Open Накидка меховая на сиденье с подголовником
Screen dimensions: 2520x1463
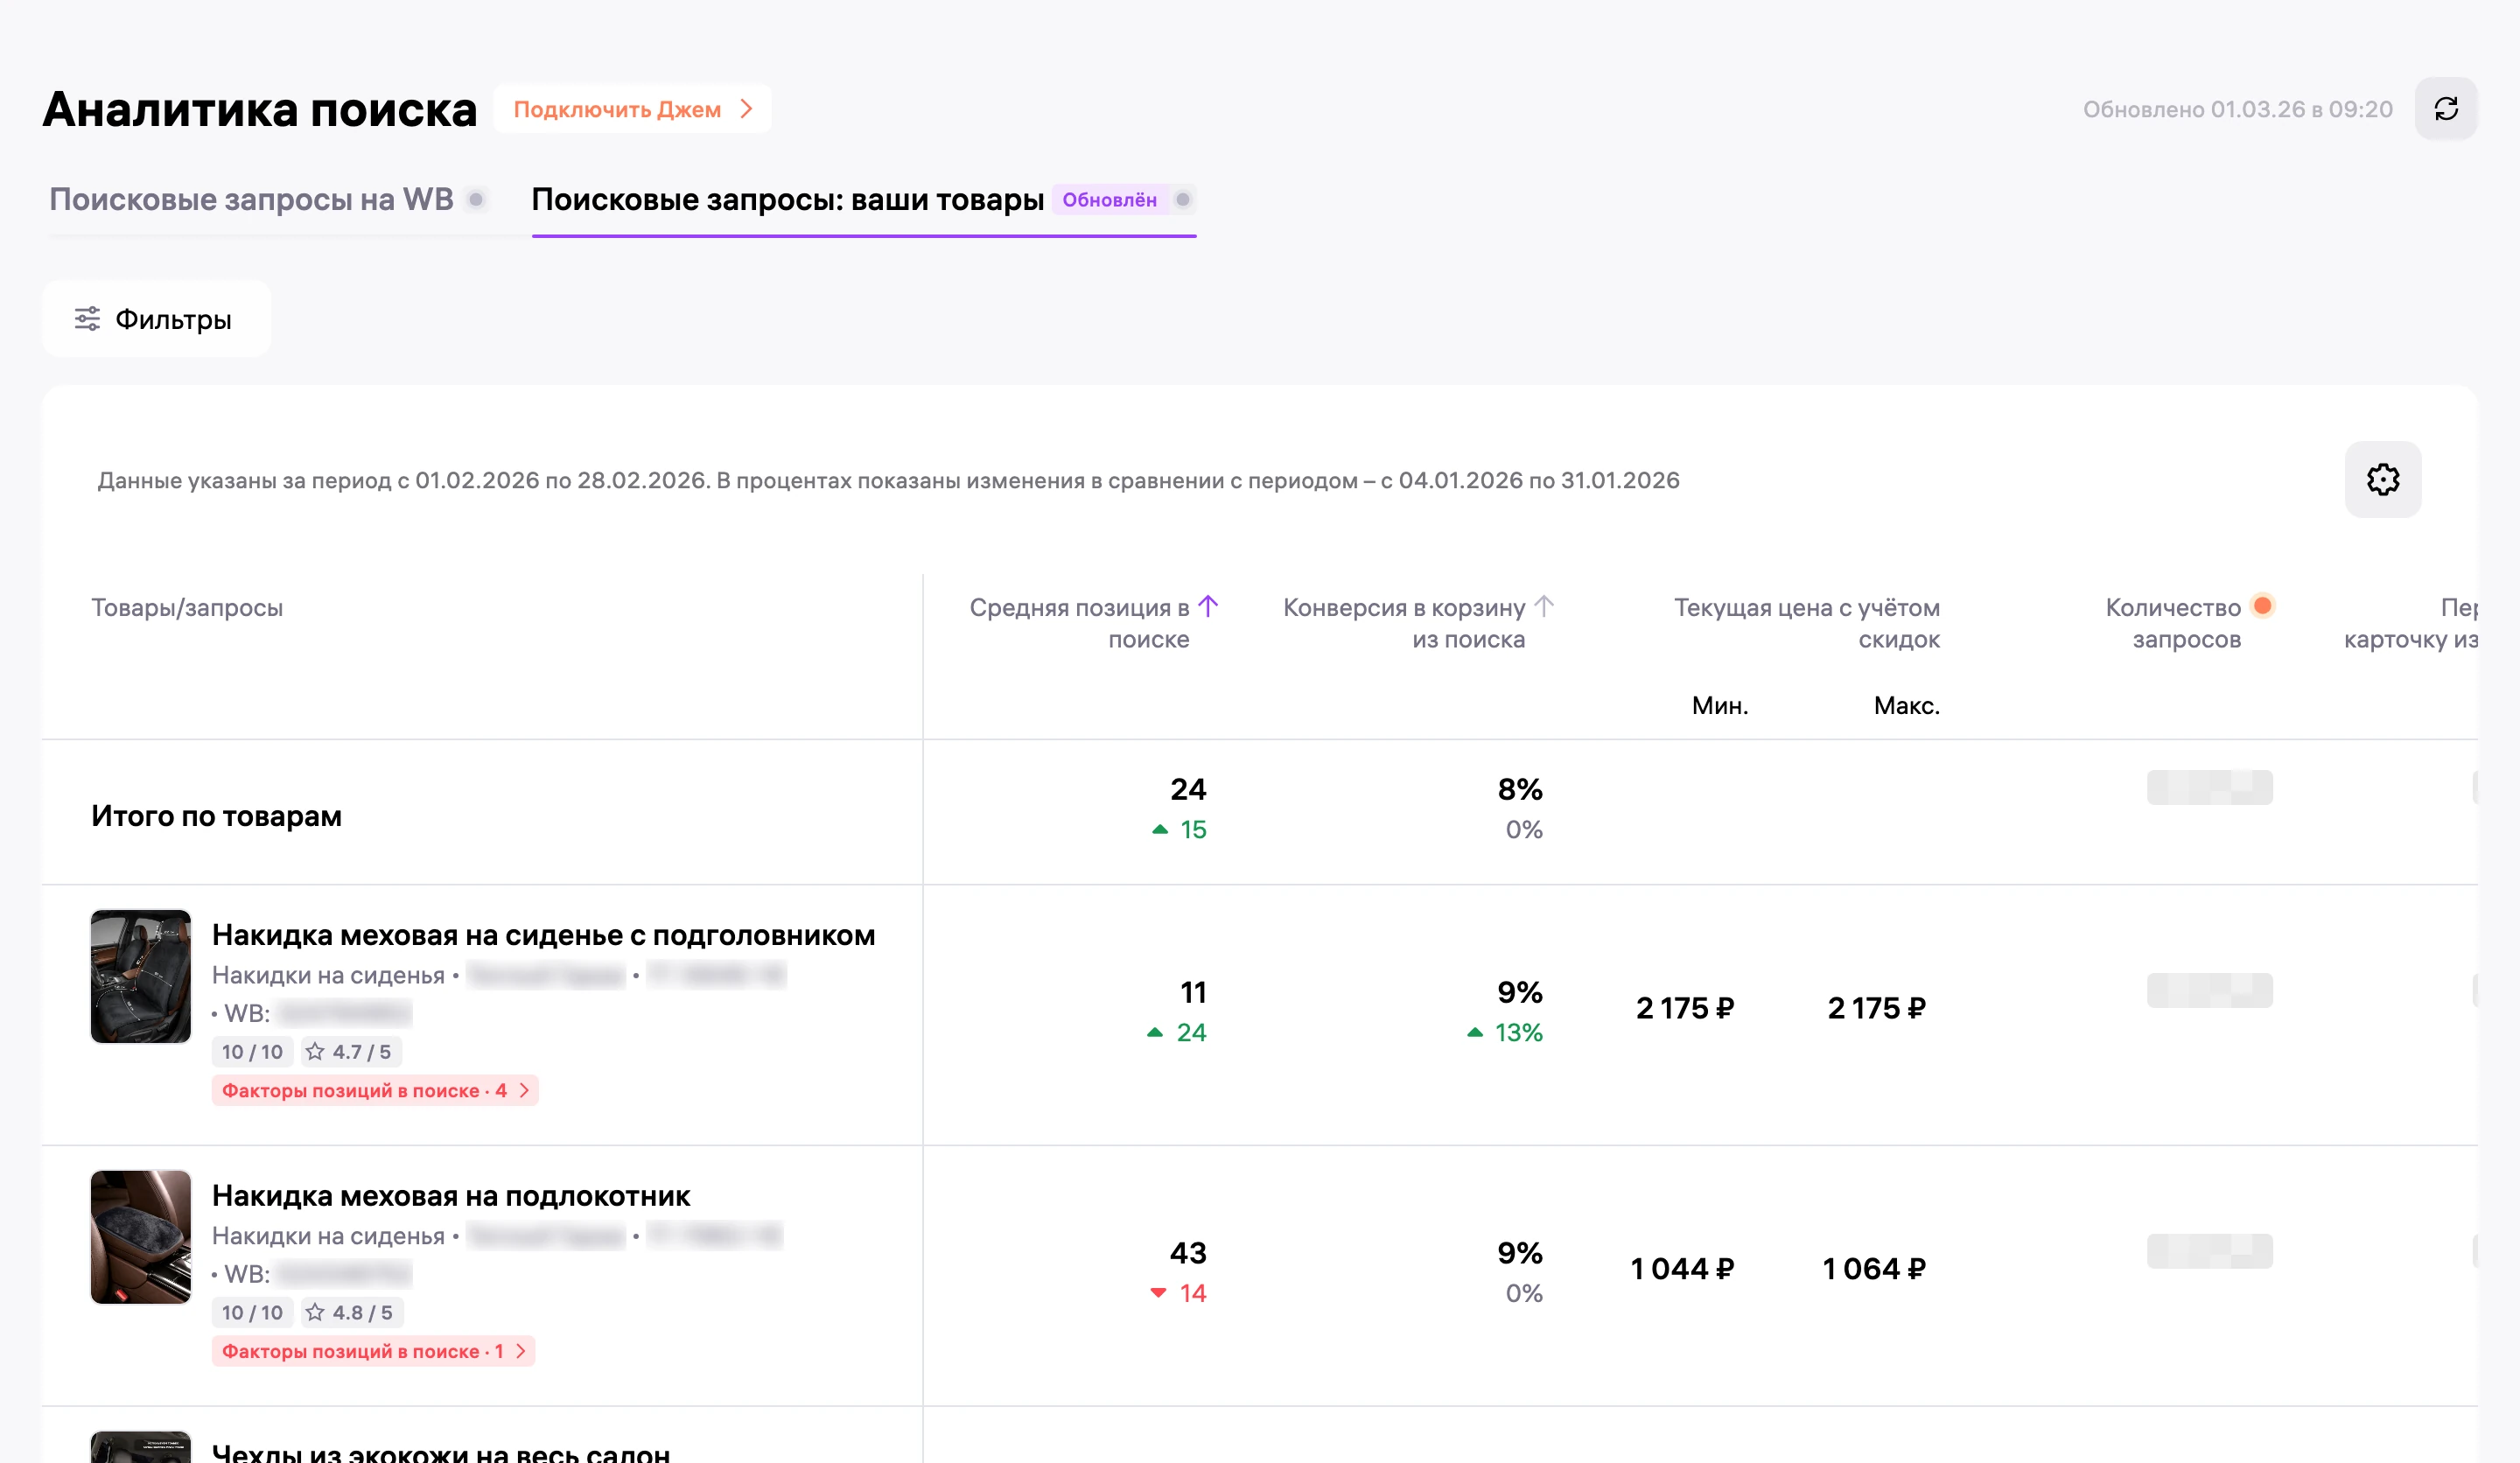click(543, 936)
